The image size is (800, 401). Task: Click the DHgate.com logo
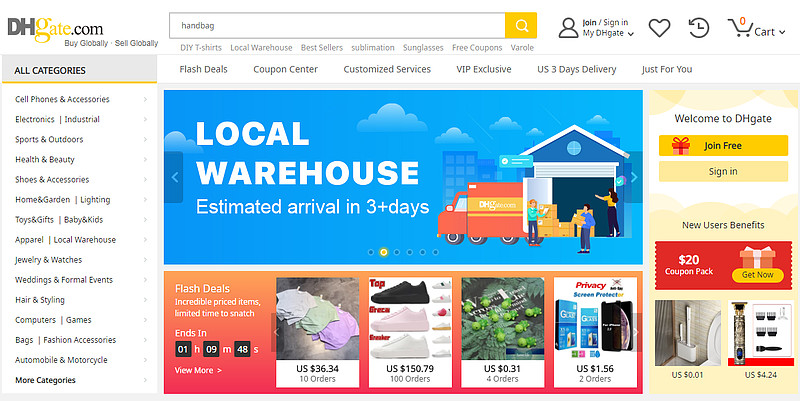55,29
